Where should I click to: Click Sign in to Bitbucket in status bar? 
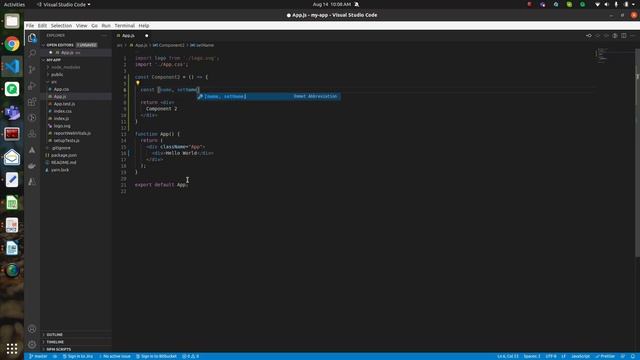pyautogui.click(x=156, y=356)
